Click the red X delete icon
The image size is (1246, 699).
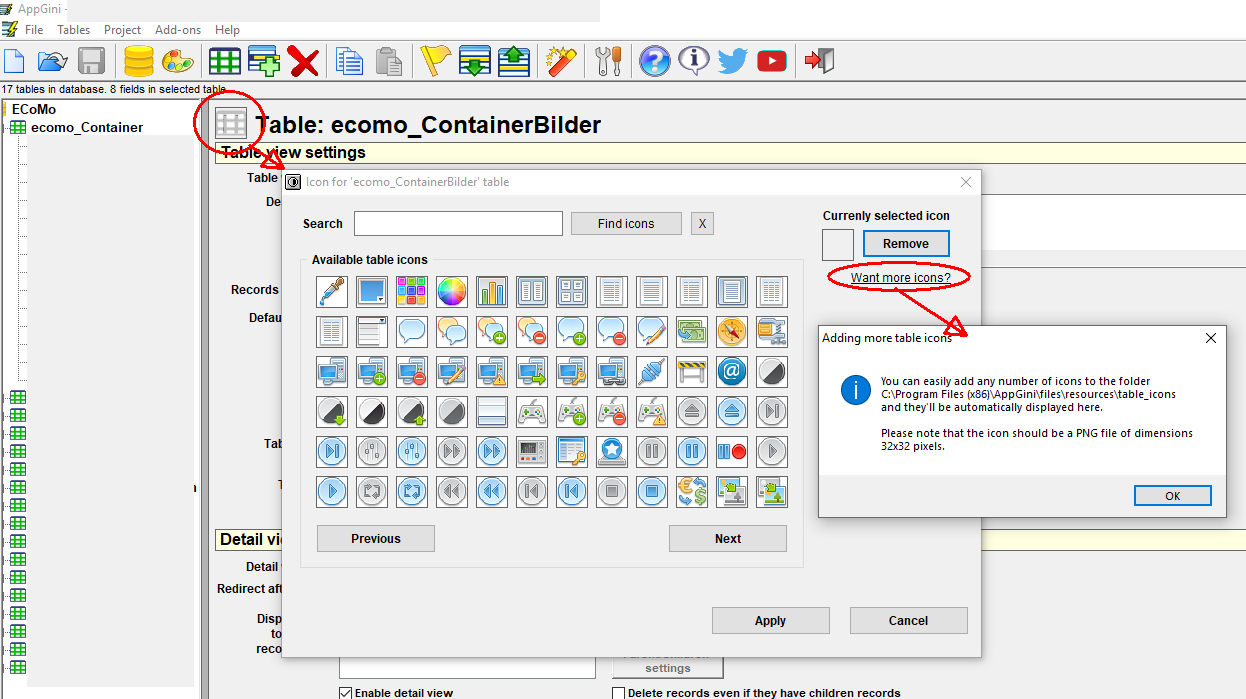pyautogui.click(x=303, y=61)
